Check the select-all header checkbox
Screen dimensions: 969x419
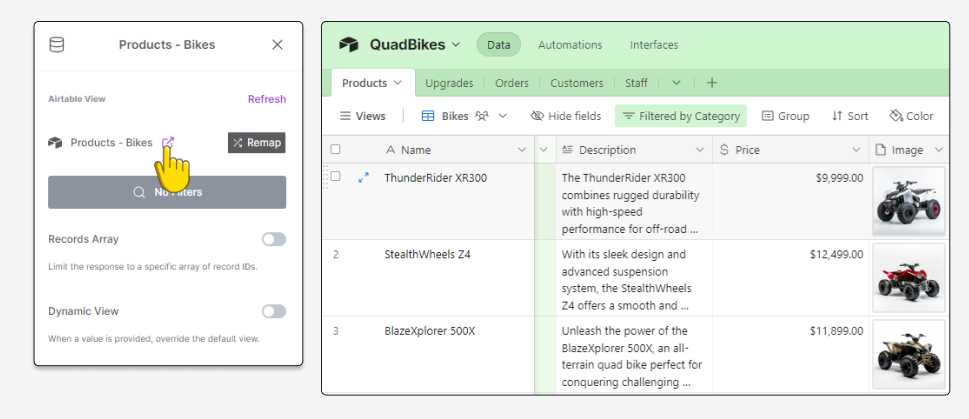click(335, 149)
